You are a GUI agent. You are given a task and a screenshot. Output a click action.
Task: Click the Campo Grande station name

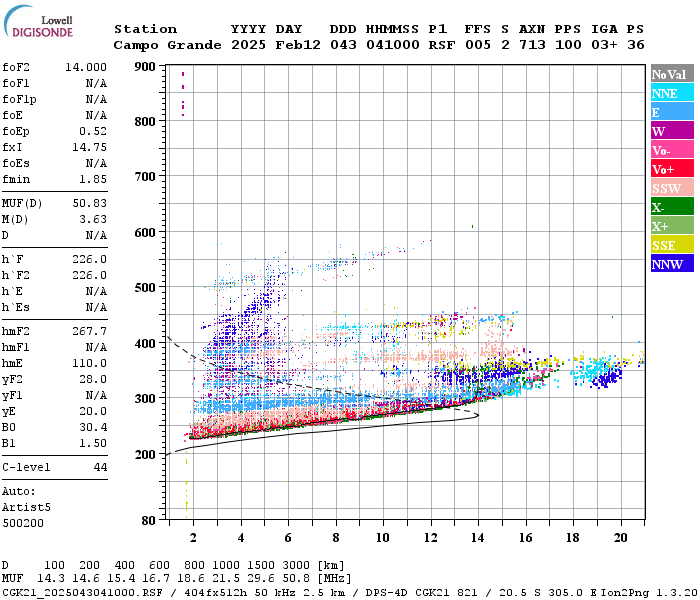(167, 45)
